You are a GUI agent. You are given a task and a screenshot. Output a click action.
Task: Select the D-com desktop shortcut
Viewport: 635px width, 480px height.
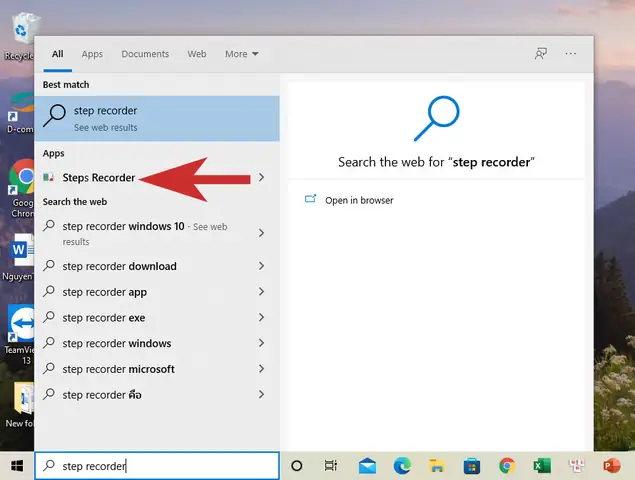pyautogui.click(x=19, y=113)
